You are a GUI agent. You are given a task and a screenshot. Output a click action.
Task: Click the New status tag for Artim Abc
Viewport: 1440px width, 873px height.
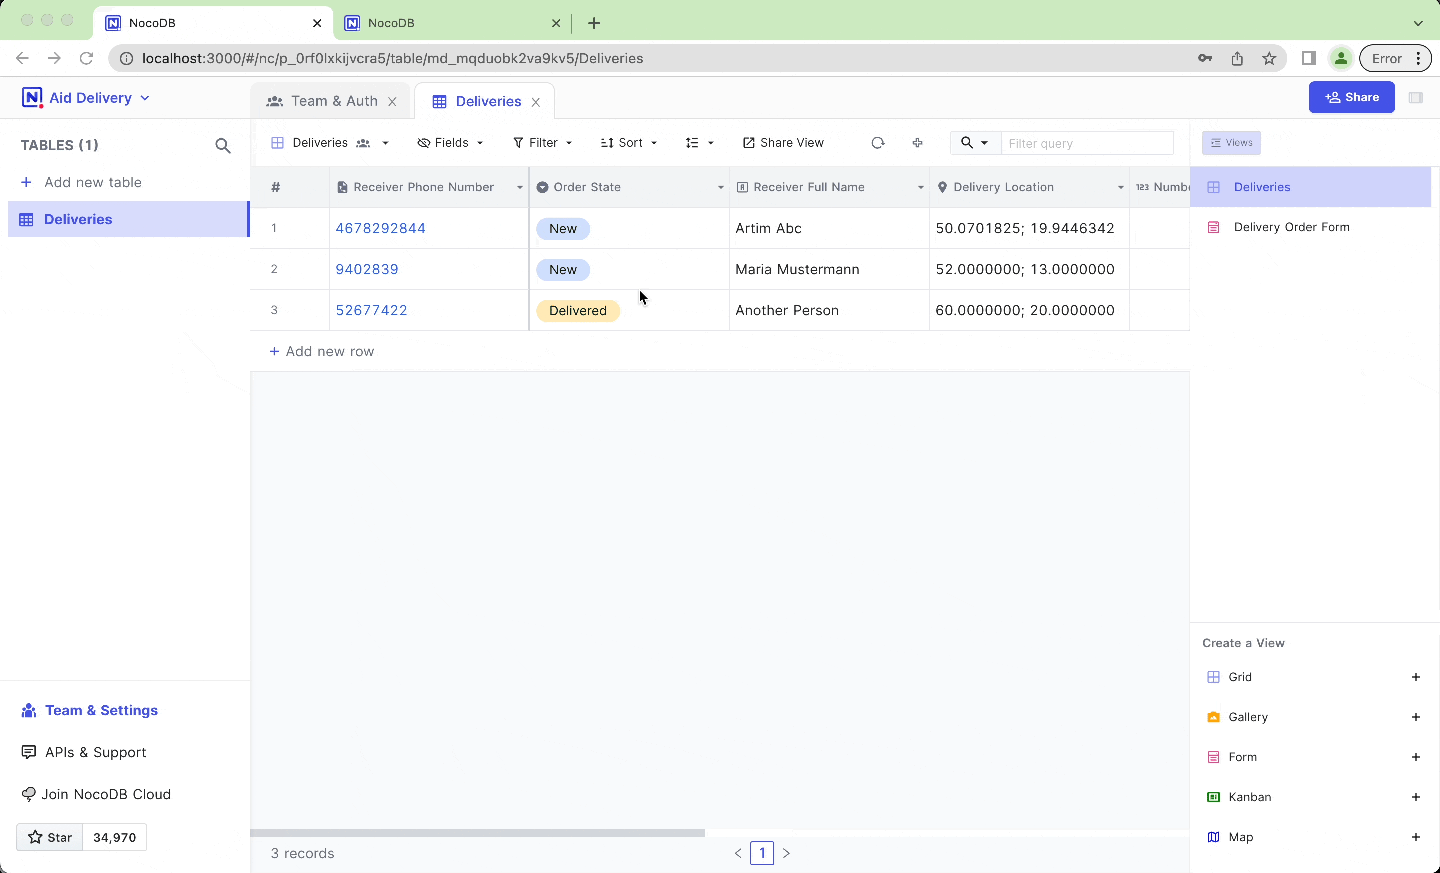(x=563, y=229)
